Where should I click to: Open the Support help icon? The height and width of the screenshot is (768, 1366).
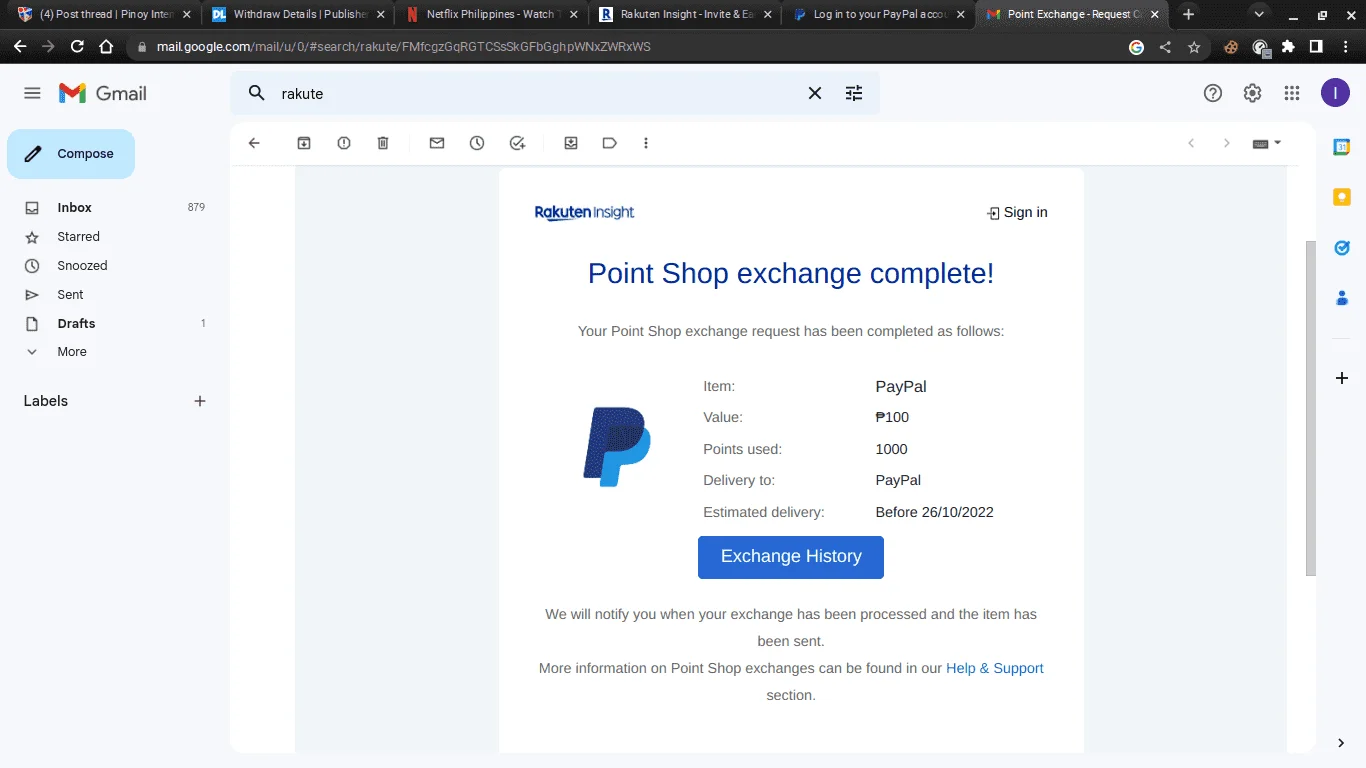coord(1213,93)
